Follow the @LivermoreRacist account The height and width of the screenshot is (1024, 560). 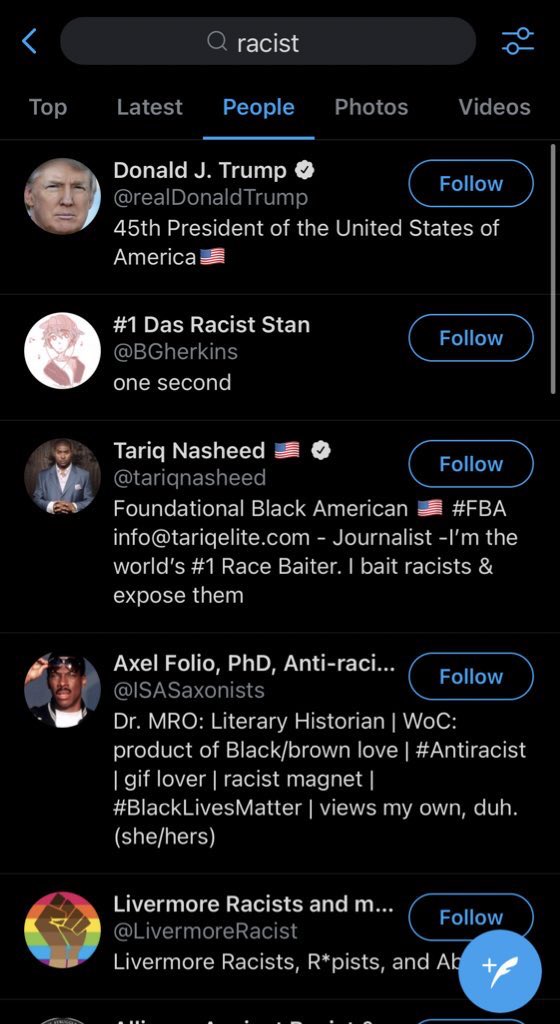pyautogui.click(x=471, y=918)
